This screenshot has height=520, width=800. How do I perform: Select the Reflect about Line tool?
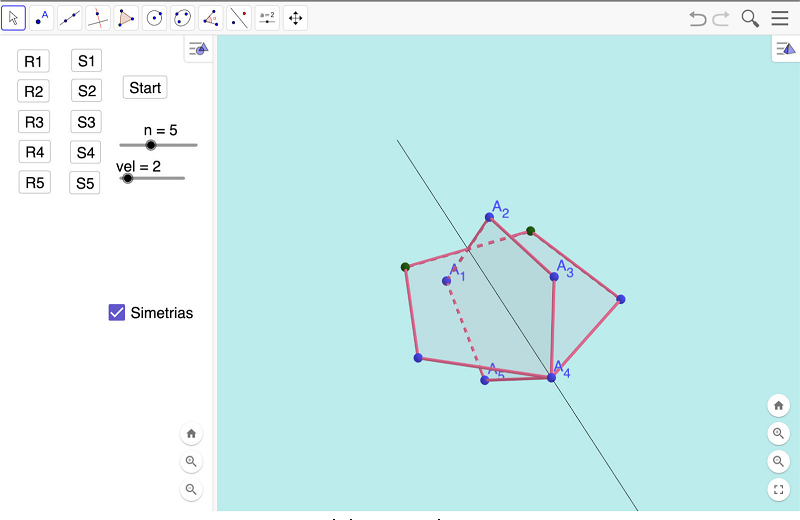tap(239, 18)
